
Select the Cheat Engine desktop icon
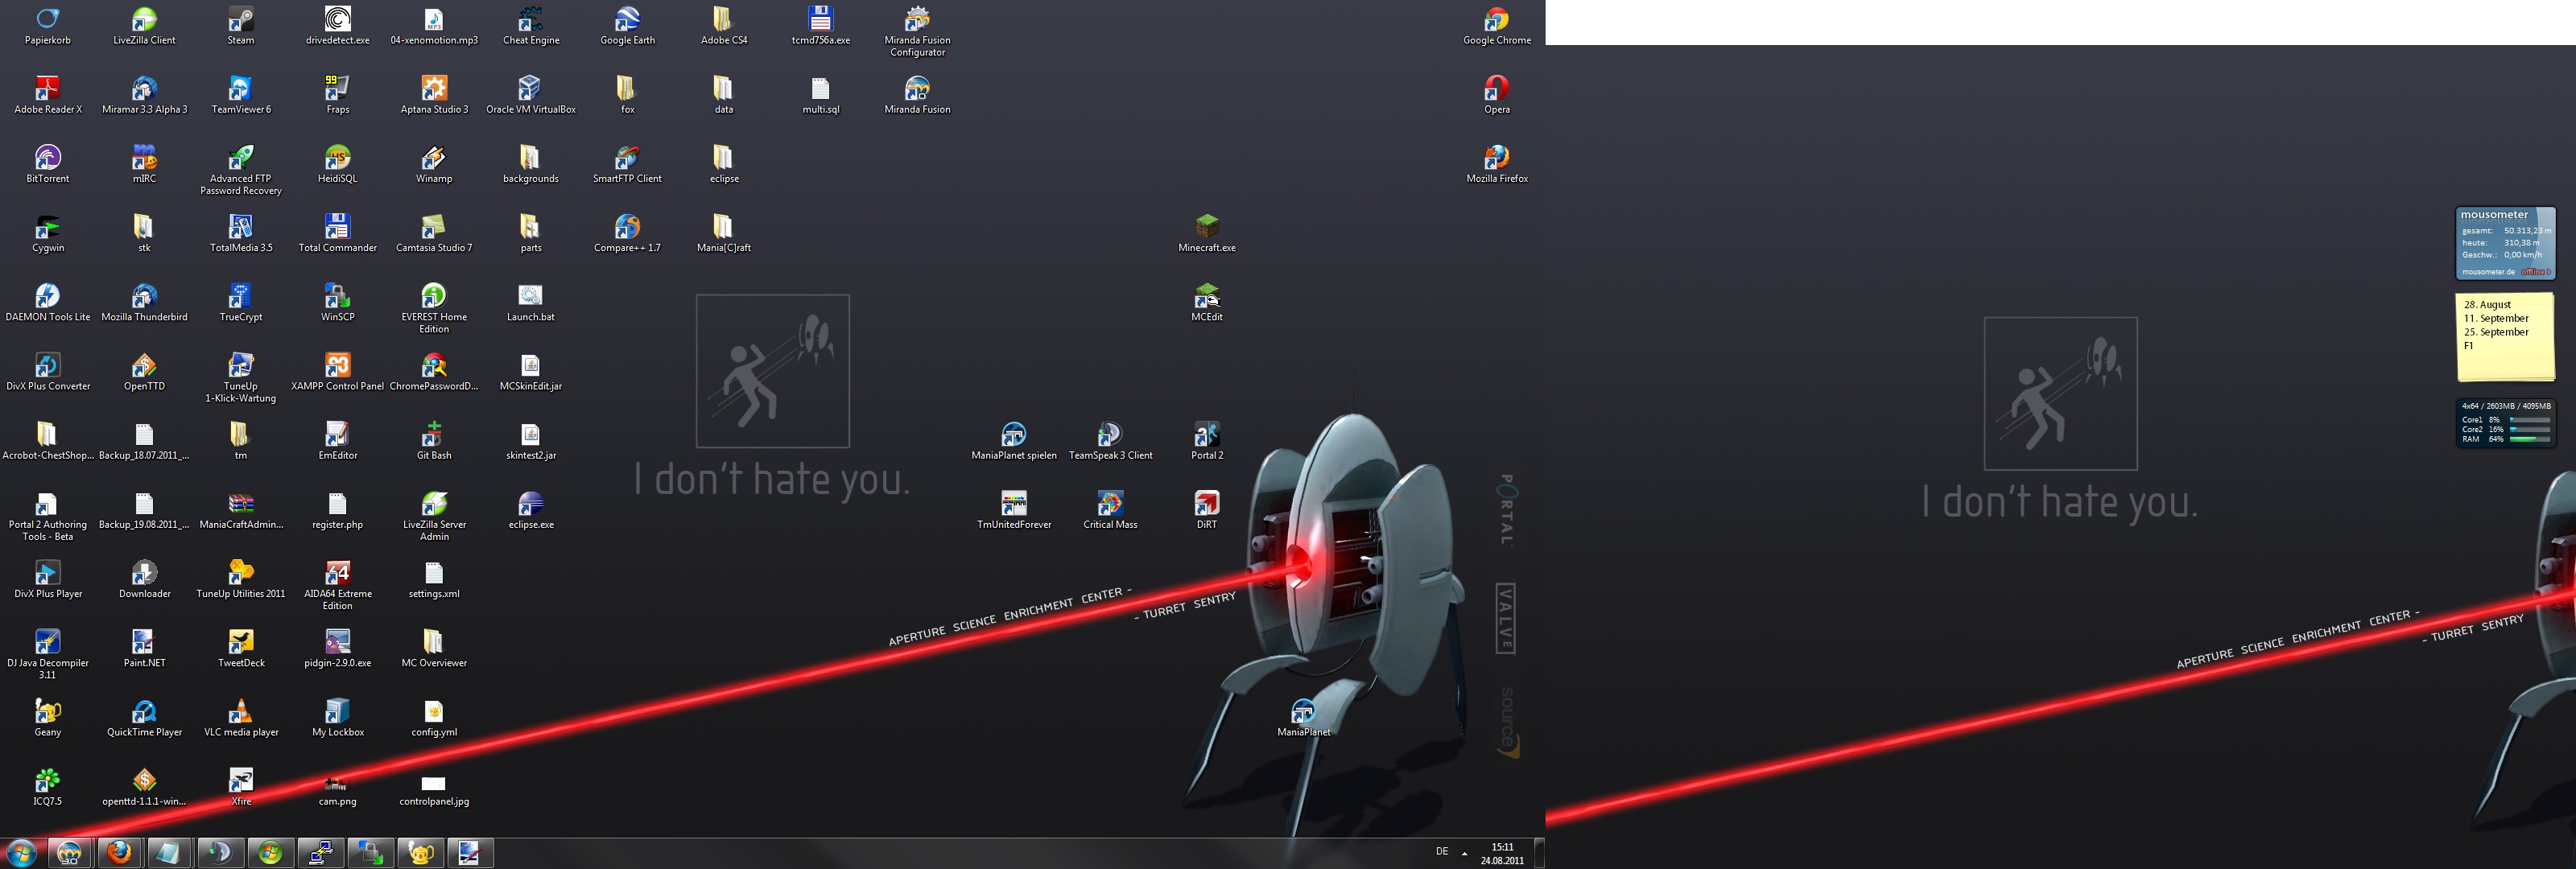tap(531, 25)
